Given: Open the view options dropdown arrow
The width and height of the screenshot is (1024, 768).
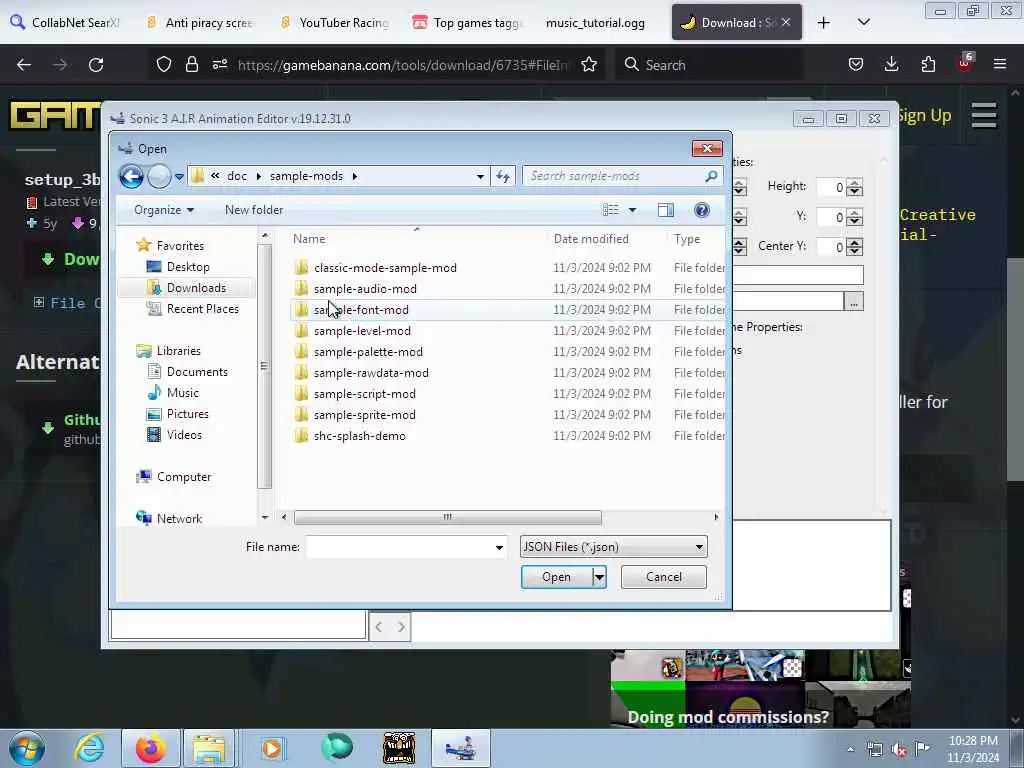Looking at the screenshot, I should 632,210.
